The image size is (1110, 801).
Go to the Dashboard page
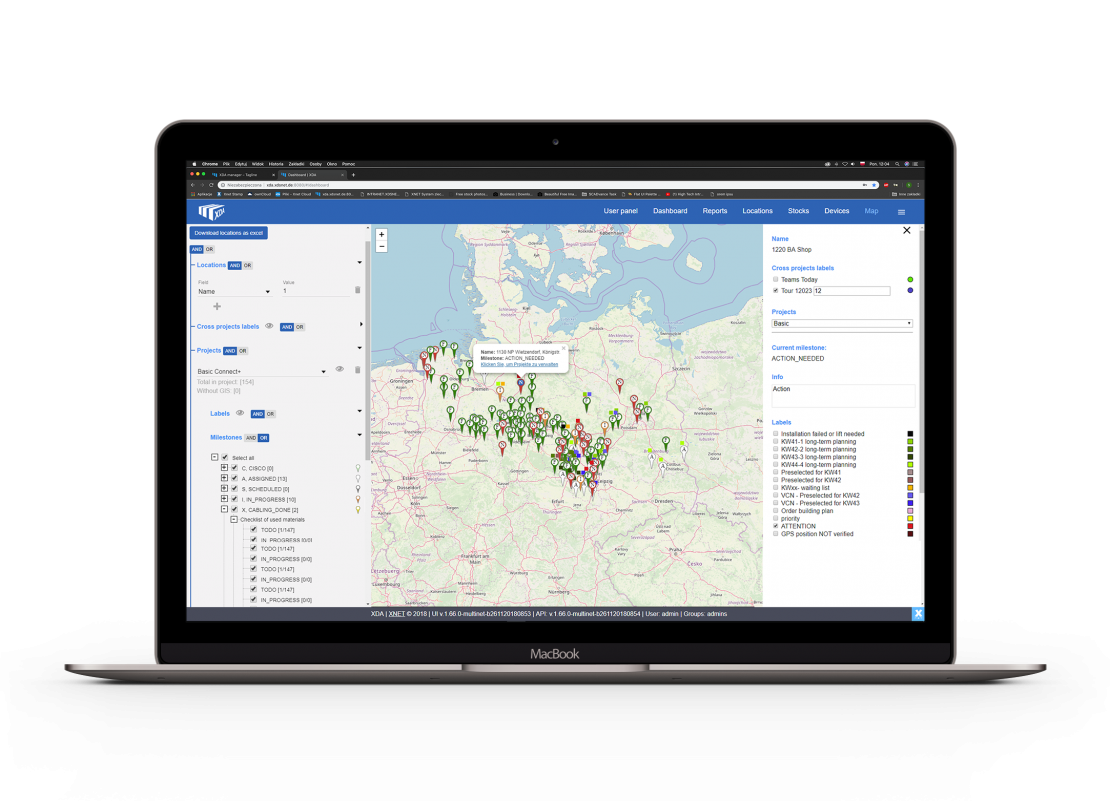pos(670,211)
